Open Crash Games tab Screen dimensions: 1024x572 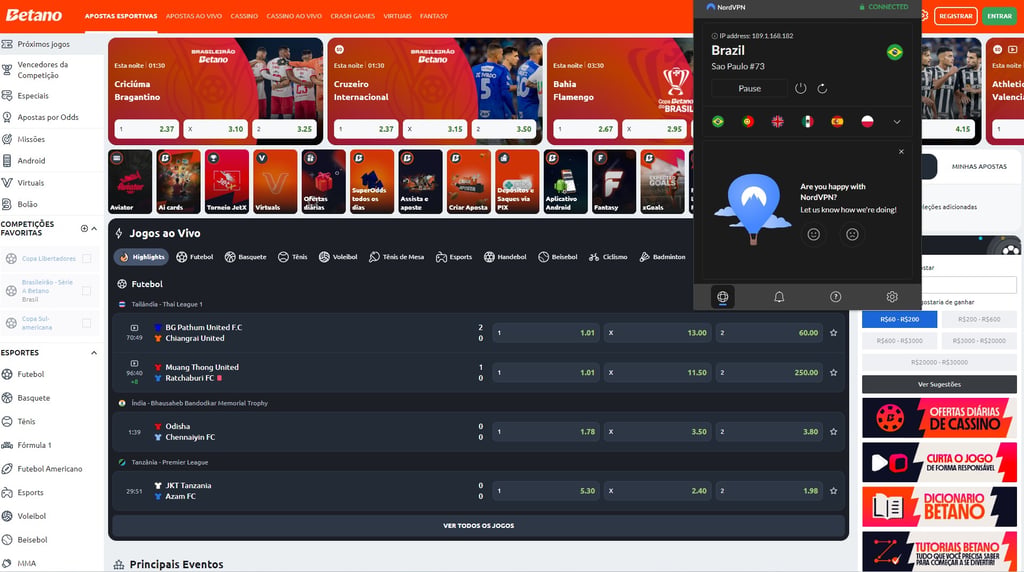click(x=353, y=16)
